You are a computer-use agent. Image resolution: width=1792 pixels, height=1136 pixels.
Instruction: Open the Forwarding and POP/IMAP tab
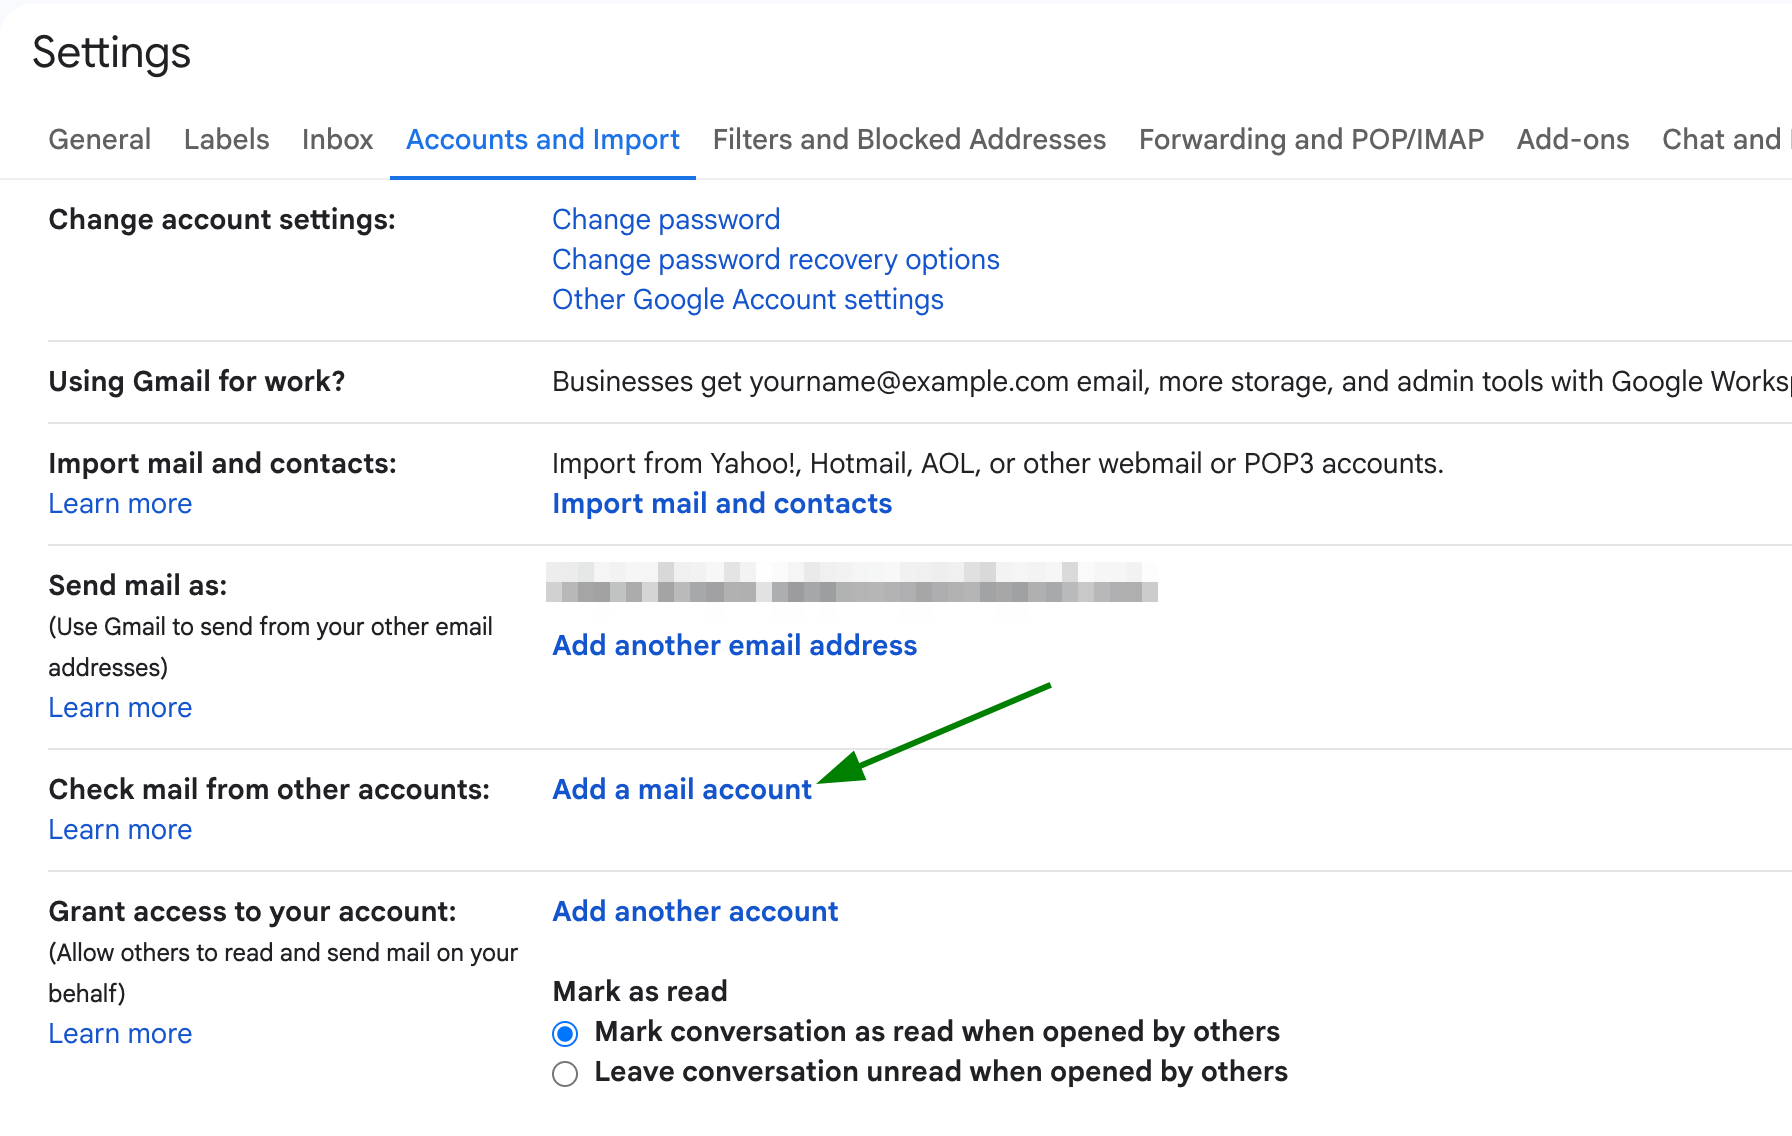point(1311,140)
